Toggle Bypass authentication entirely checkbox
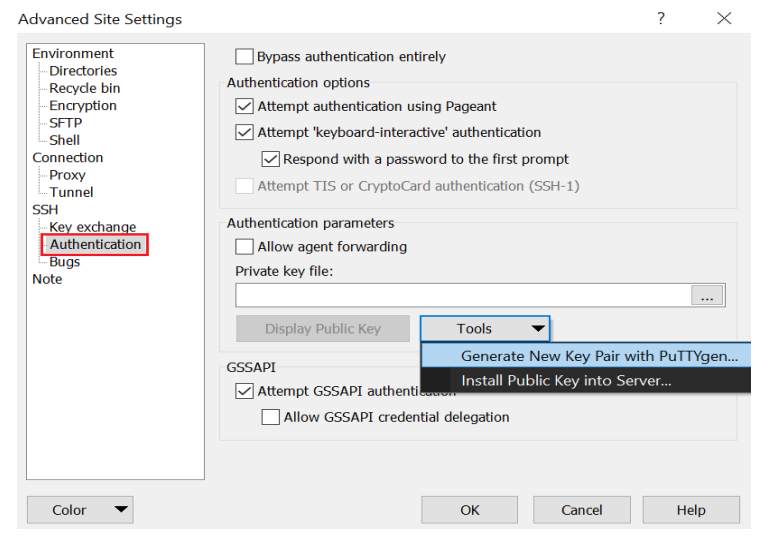The height and width of the screenshot is (542, 775). (x=244, y=56)
